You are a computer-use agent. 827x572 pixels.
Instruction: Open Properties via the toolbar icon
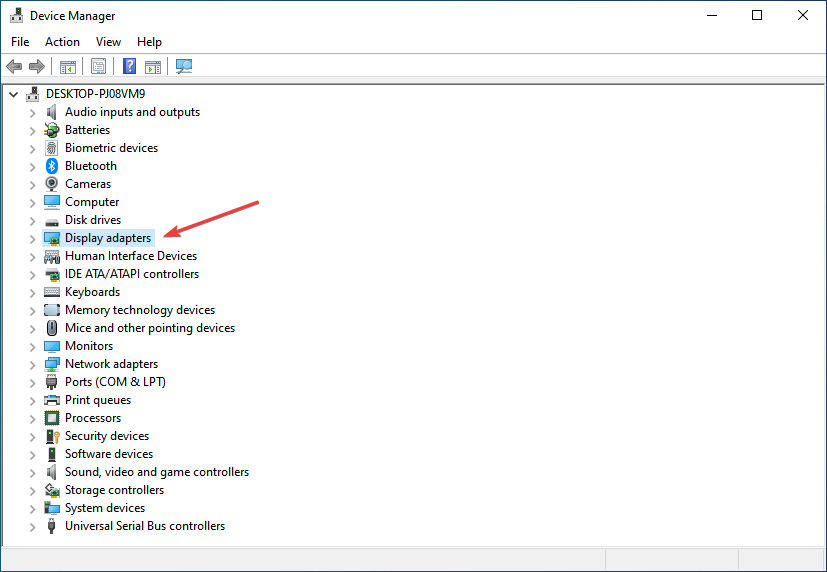tap(99, 66)
